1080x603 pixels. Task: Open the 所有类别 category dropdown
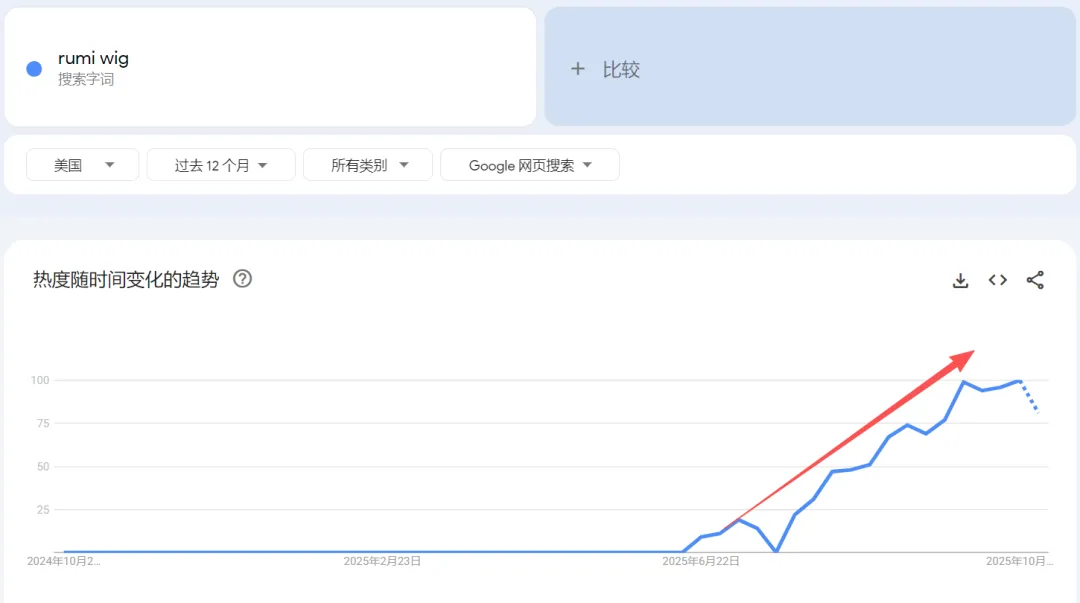pos(367,164)
